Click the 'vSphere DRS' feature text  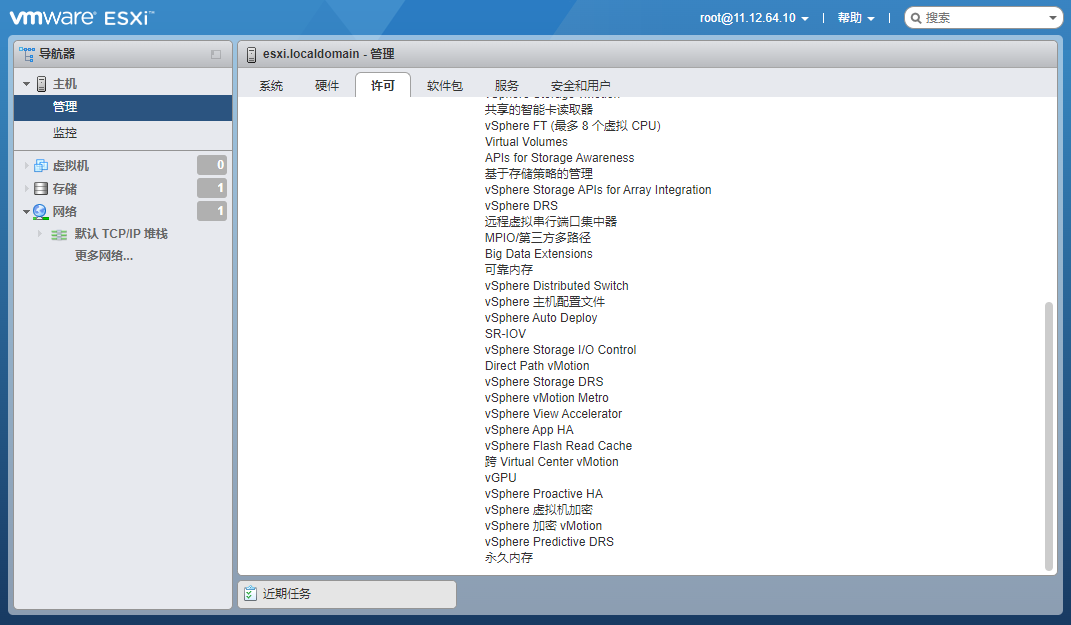pyautogui.click(x=521, y=206)
